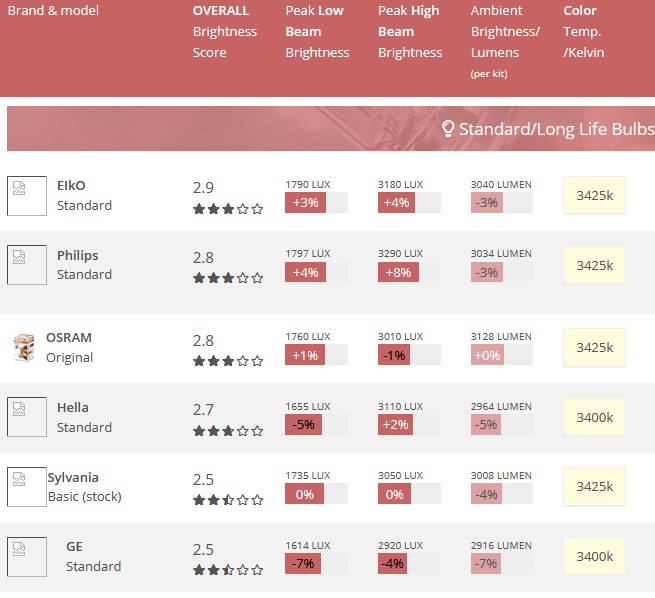Click the Philips star rating icons
The width and height of the screenshot is (655, 598).
point(228,278)
